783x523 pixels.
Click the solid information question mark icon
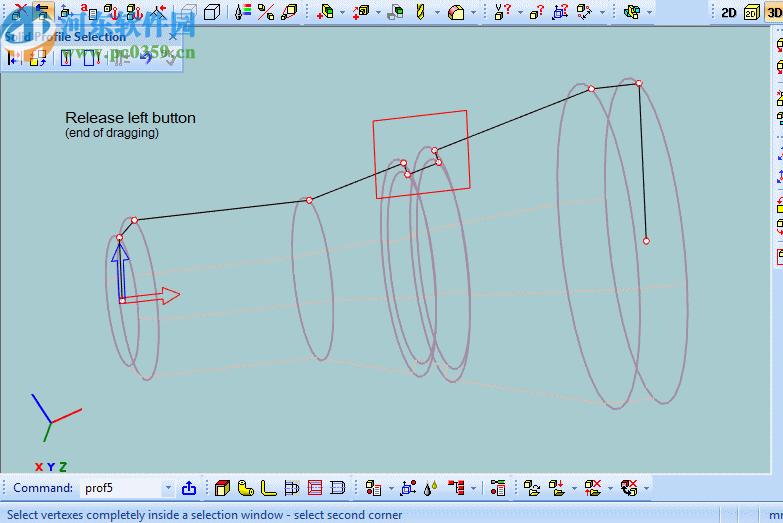(537, 11)
